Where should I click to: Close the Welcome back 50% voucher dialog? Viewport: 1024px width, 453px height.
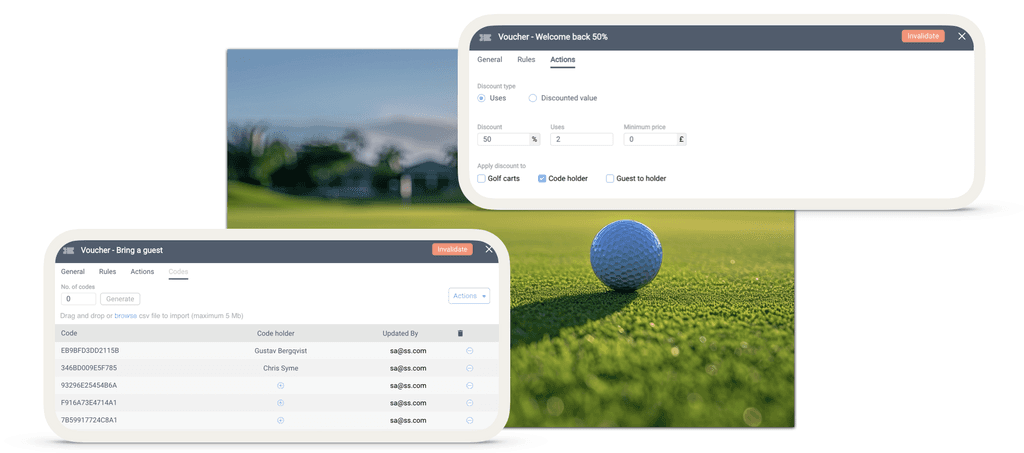click(961, 37)
